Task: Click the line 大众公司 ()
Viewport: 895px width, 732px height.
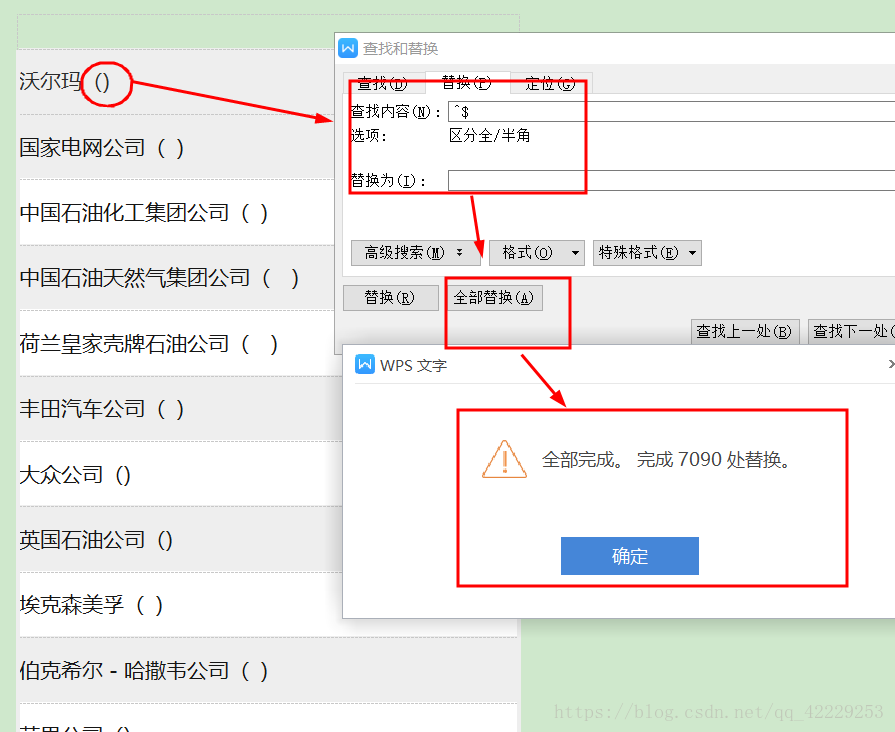Action: (x=75, y=474)
